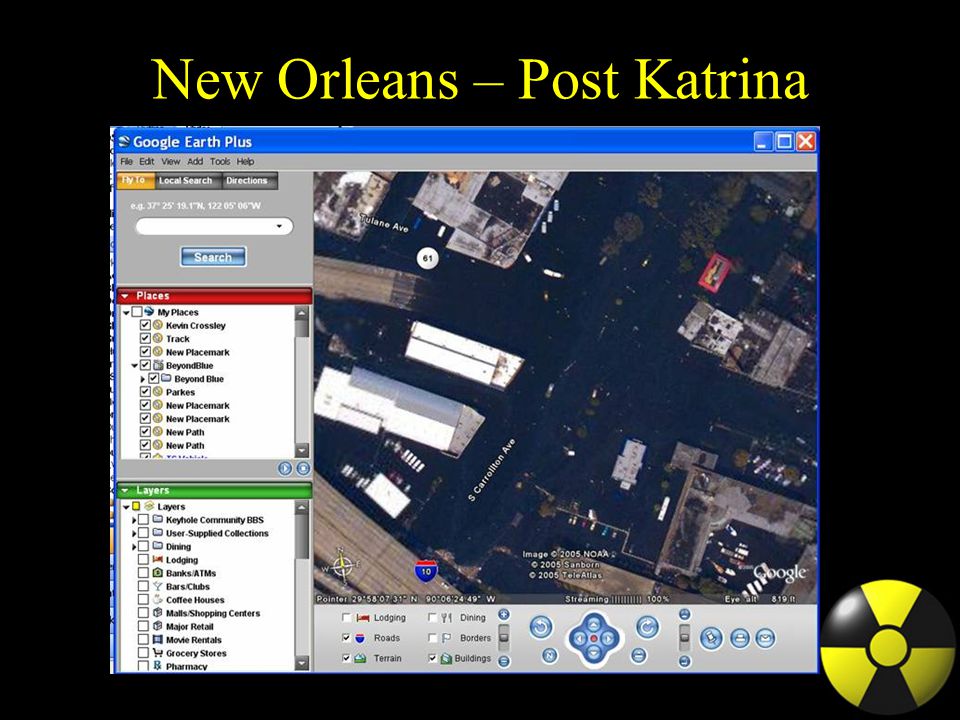Pan the map right with the right arrow
The image size is (960, 720).
[609, 639]
